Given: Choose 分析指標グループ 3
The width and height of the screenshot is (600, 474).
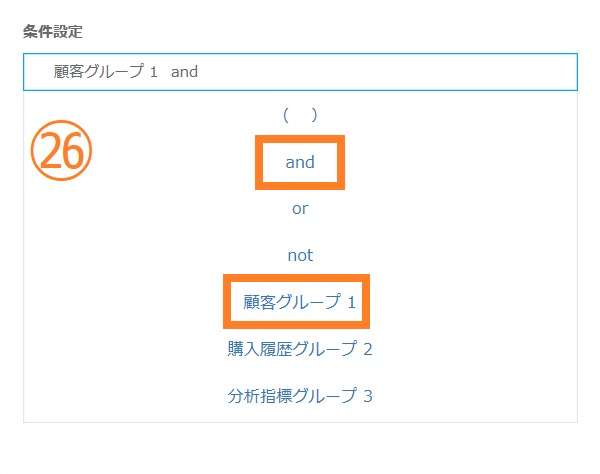Looking at the screenshot, I should [300, 395].
